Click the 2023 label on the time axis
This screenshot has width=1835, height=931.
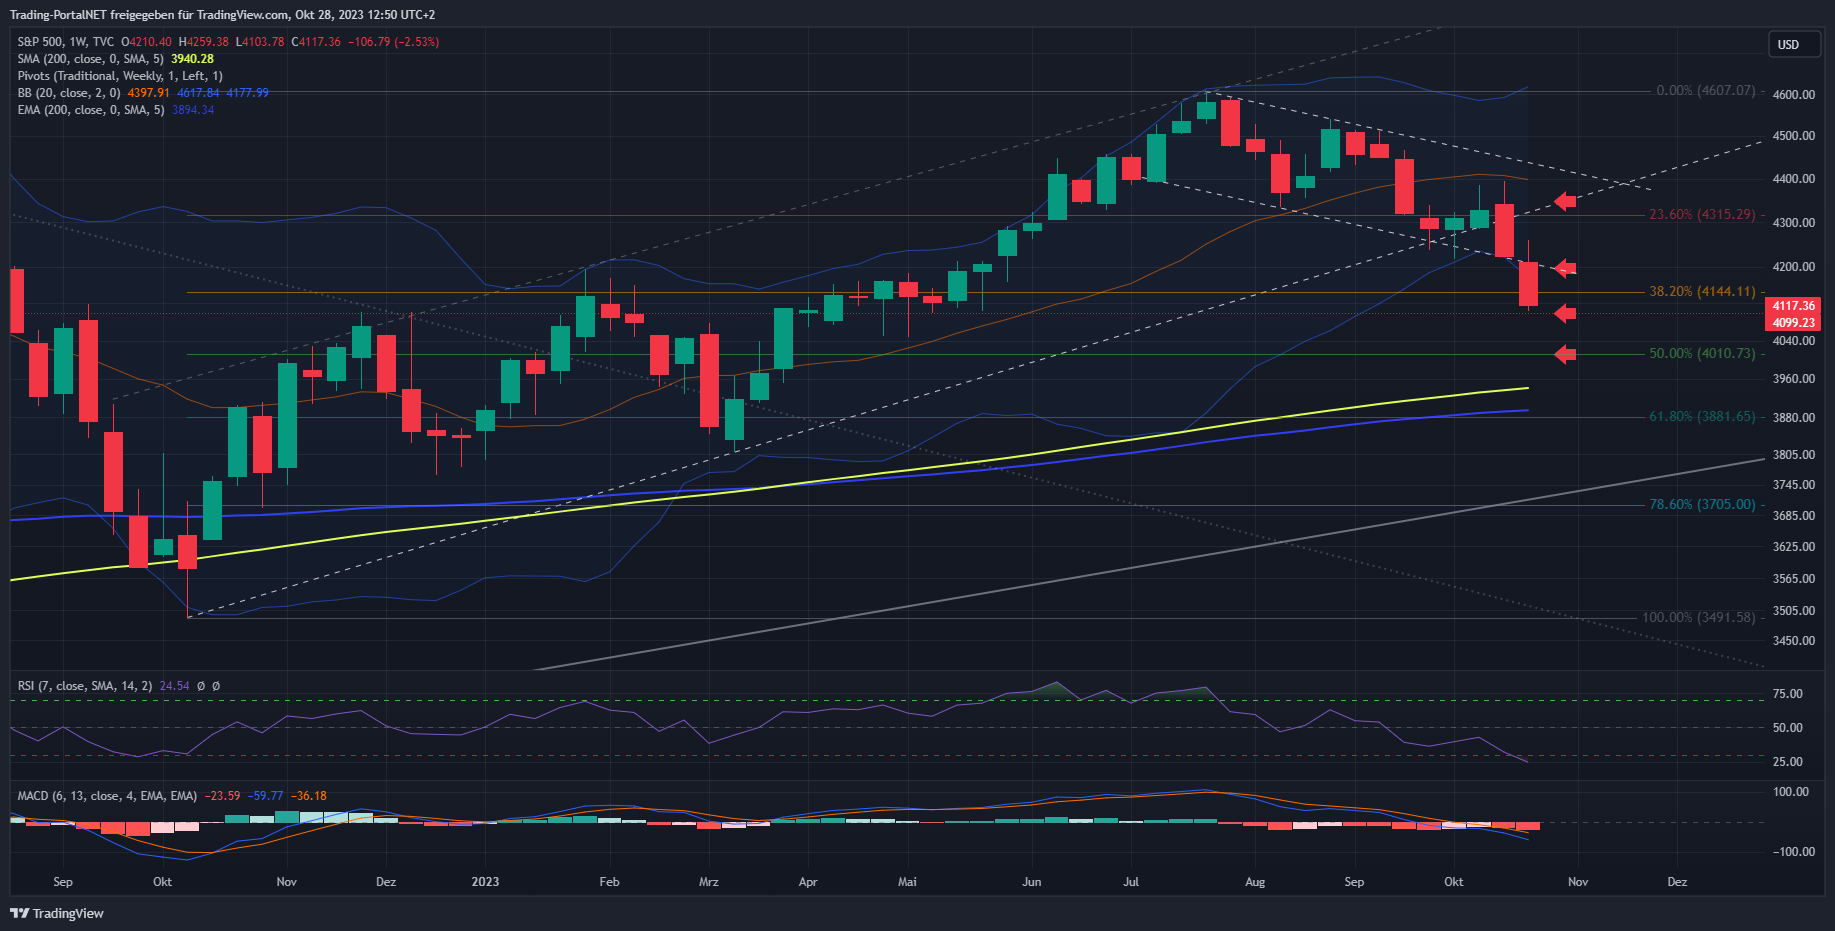point(485,882)
